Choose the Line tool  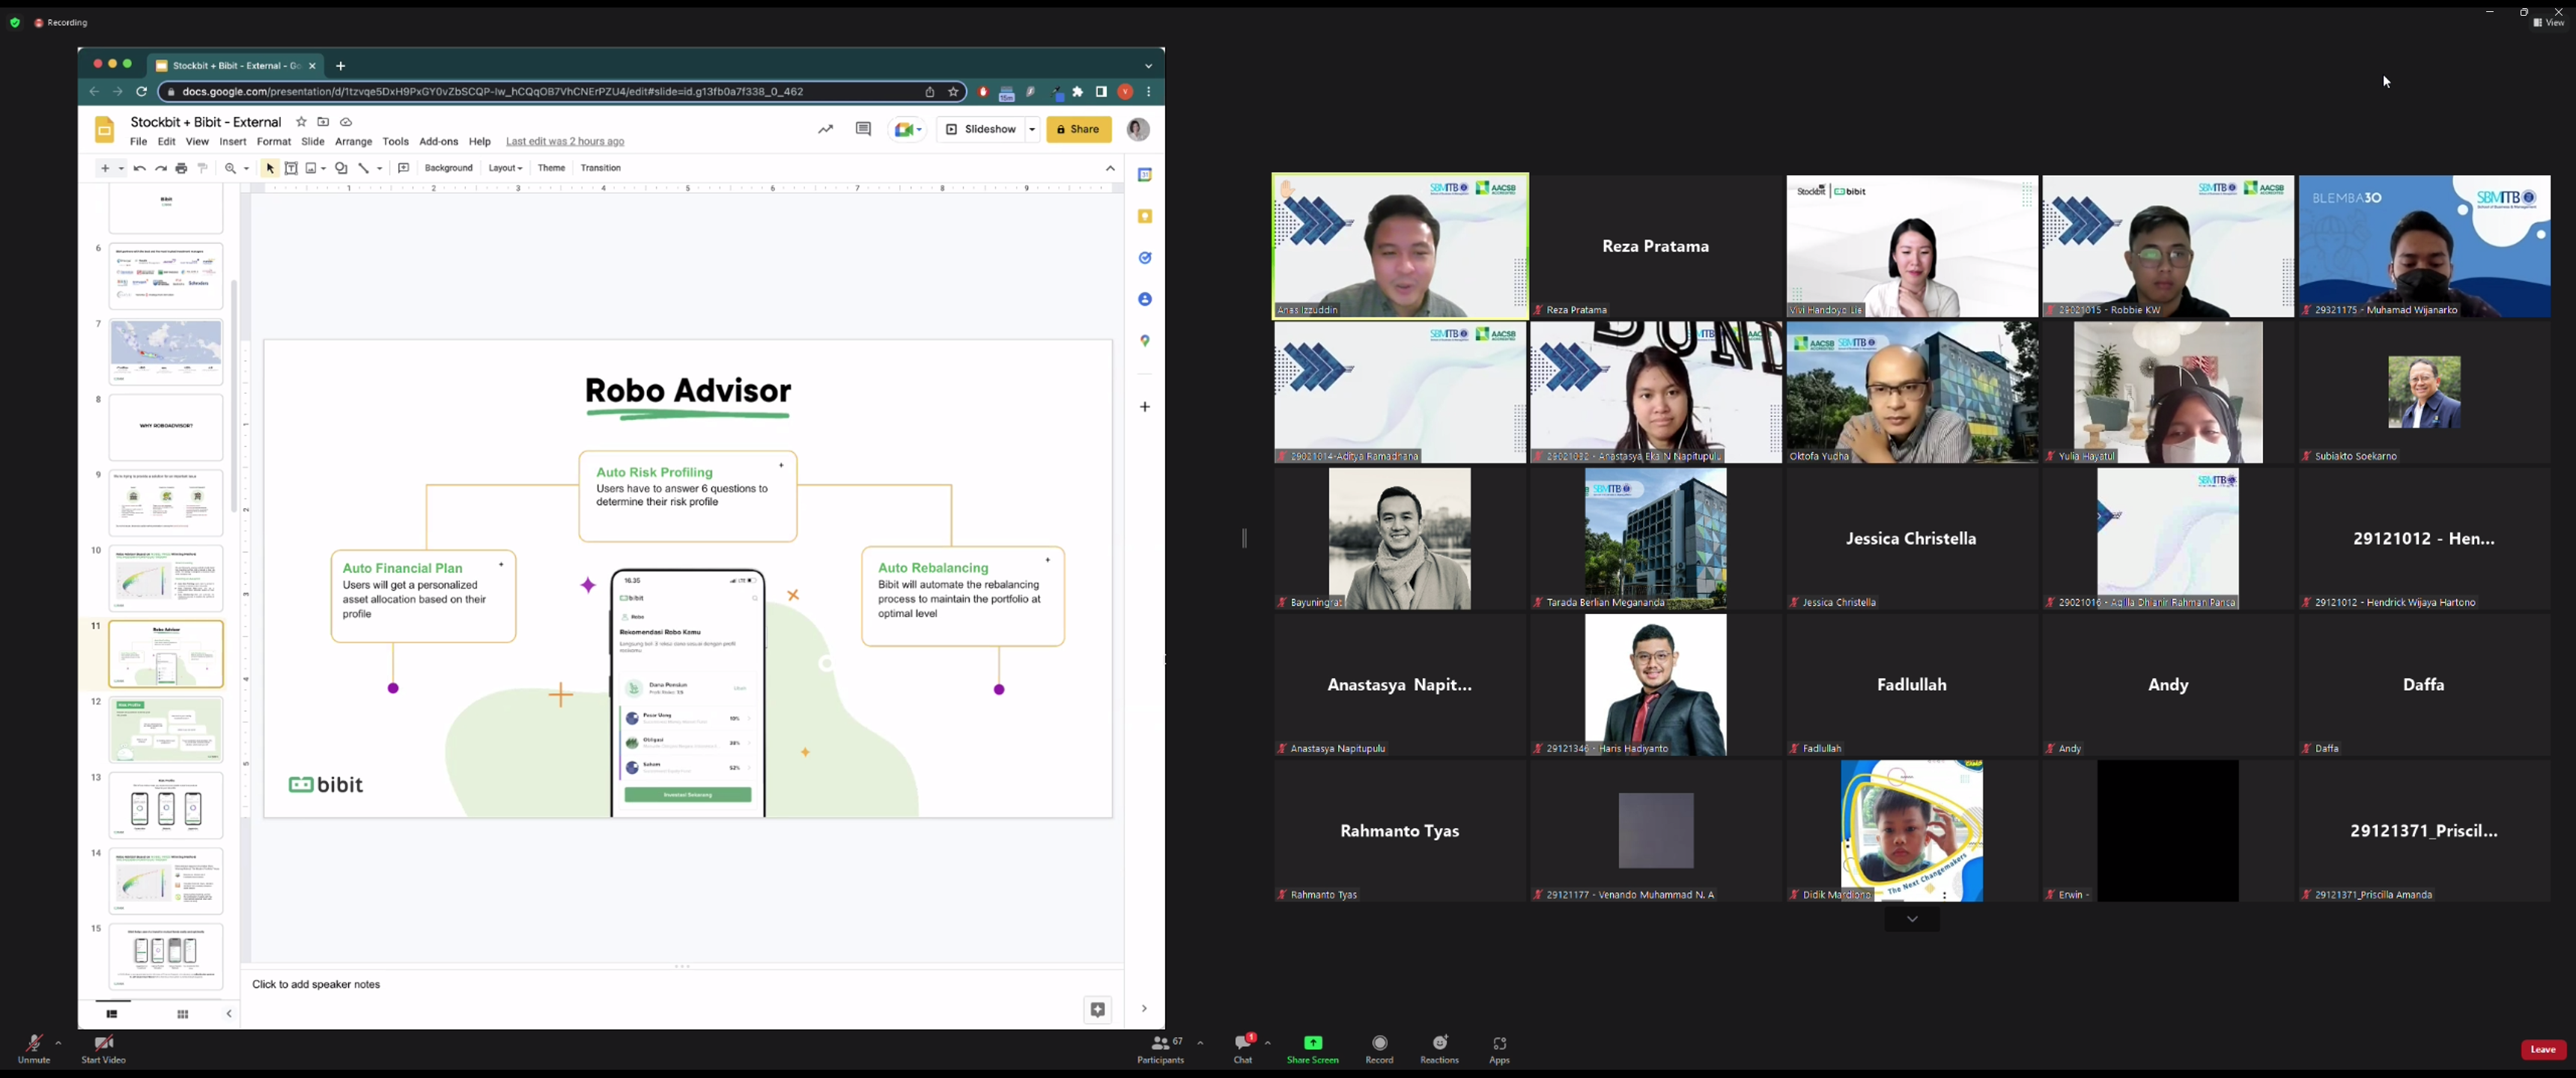pyautogui.click(x=364, y=168)
